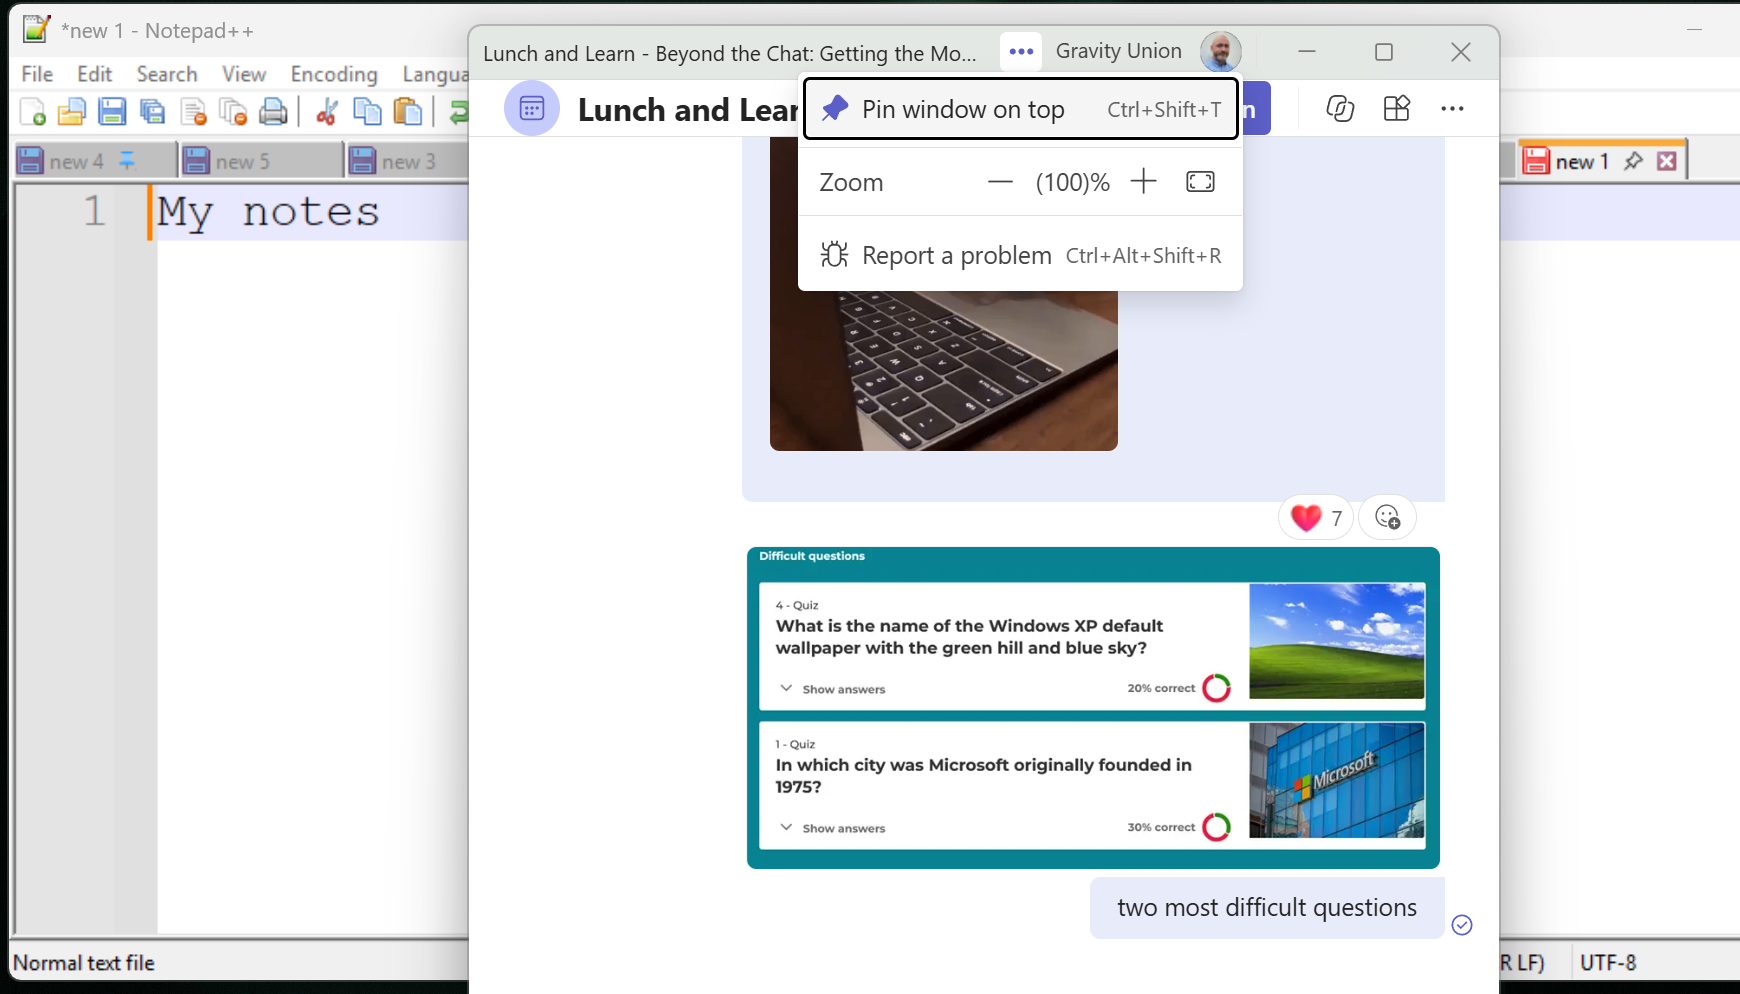The width and height of the screenshot is (1740, 994).
Task: Click Print icon in Notepad++ toolbar
Action: (273, 112)
